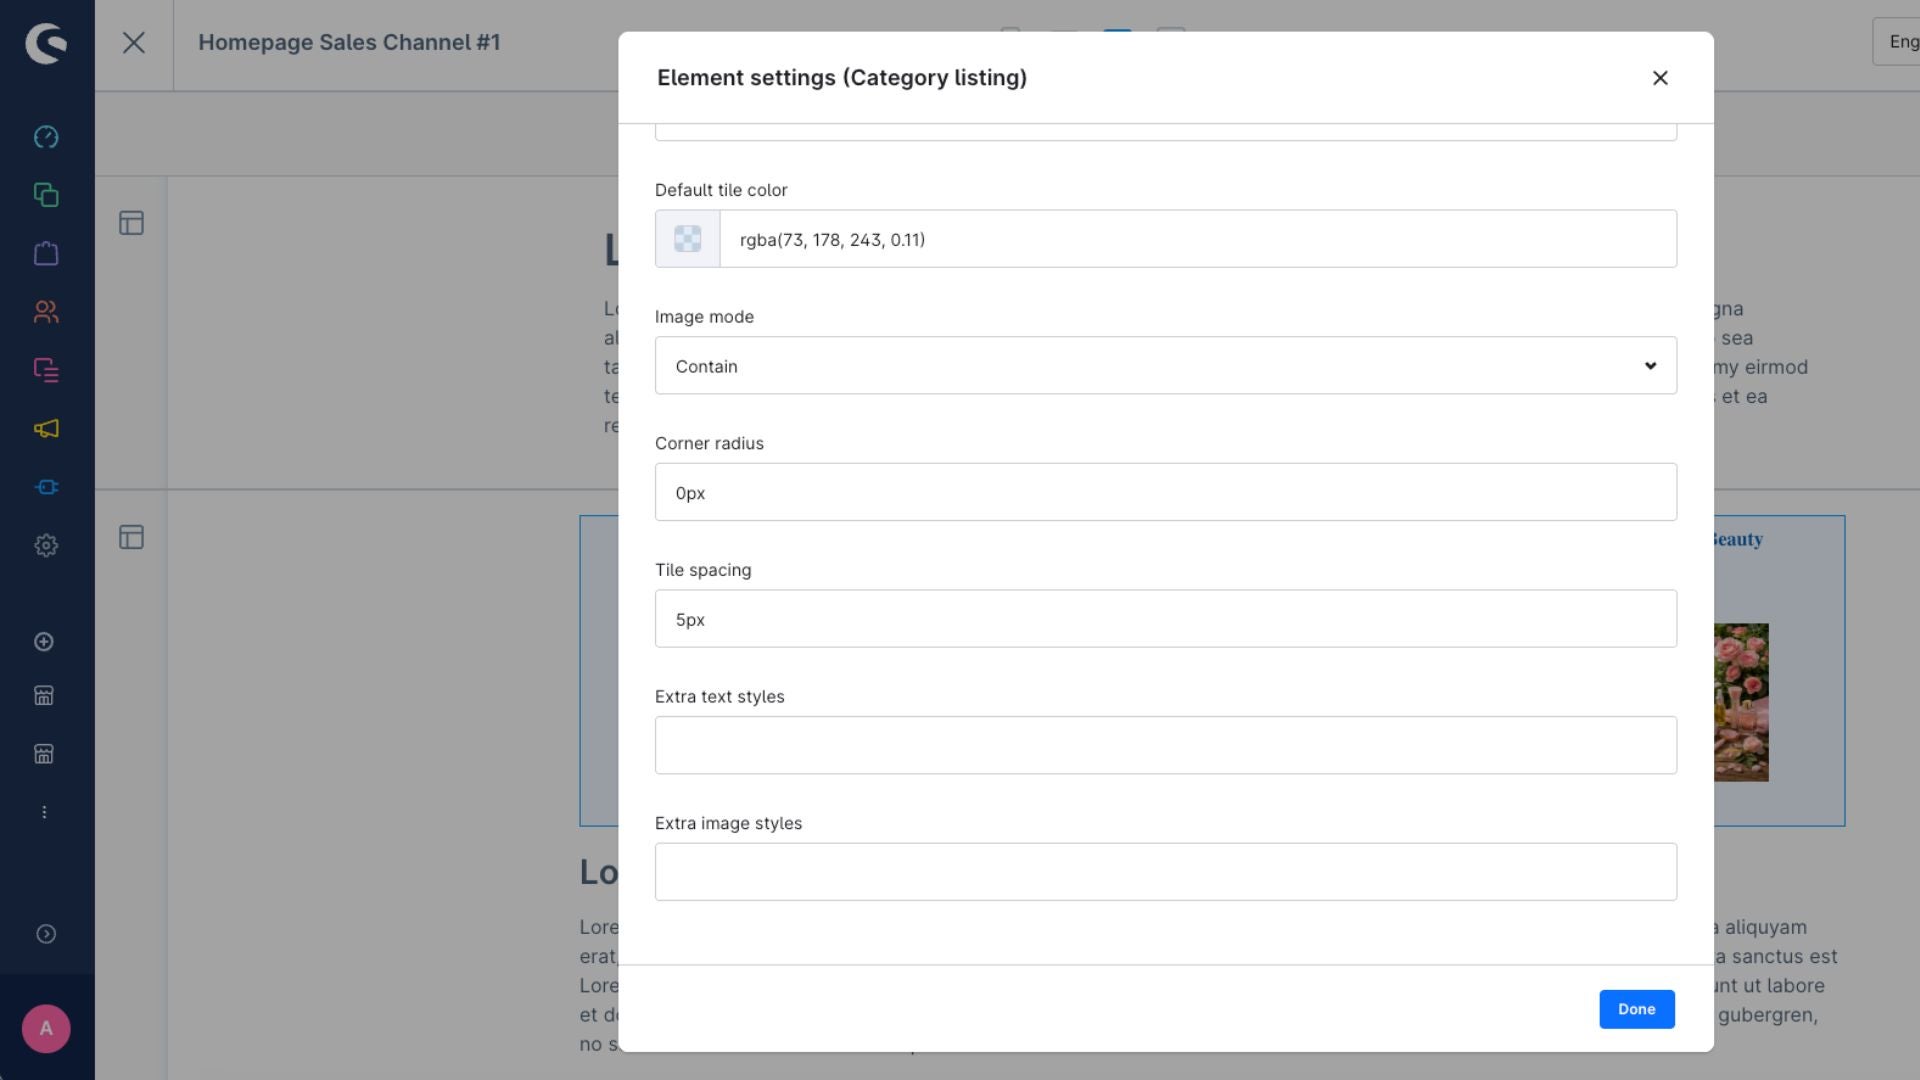The image size is (1920, 1080).
Task: Click the add sales channel plus icon
Action: click(44, 642)
